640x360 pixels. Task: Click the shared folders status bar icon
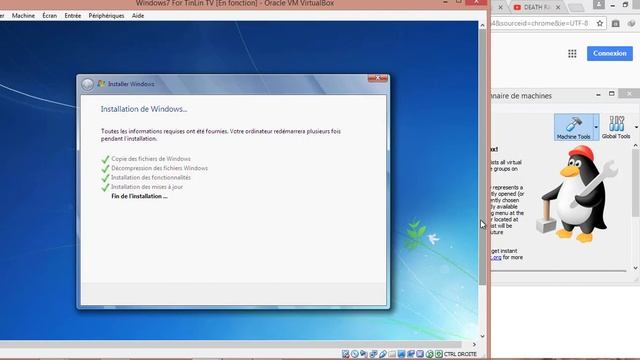click(x=392, y=354)
